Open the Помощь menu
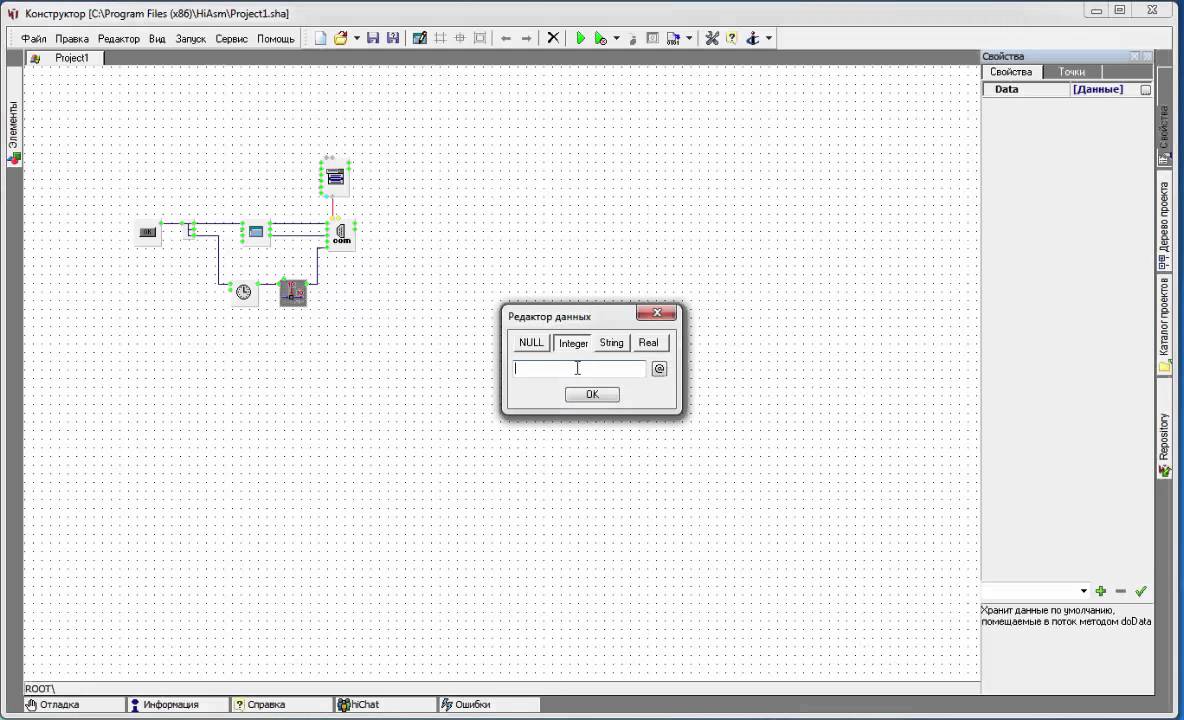 (276, 38)
